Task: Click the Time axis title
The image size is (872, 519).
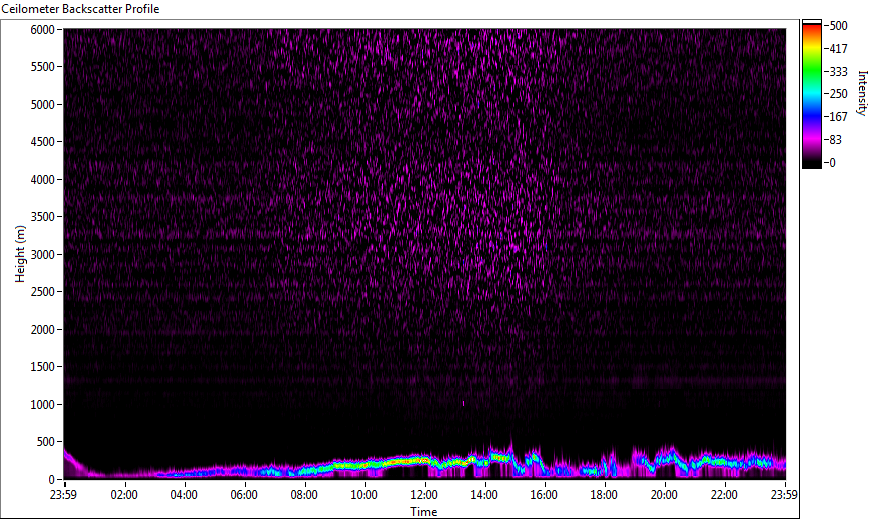Action: pos(424,512)
